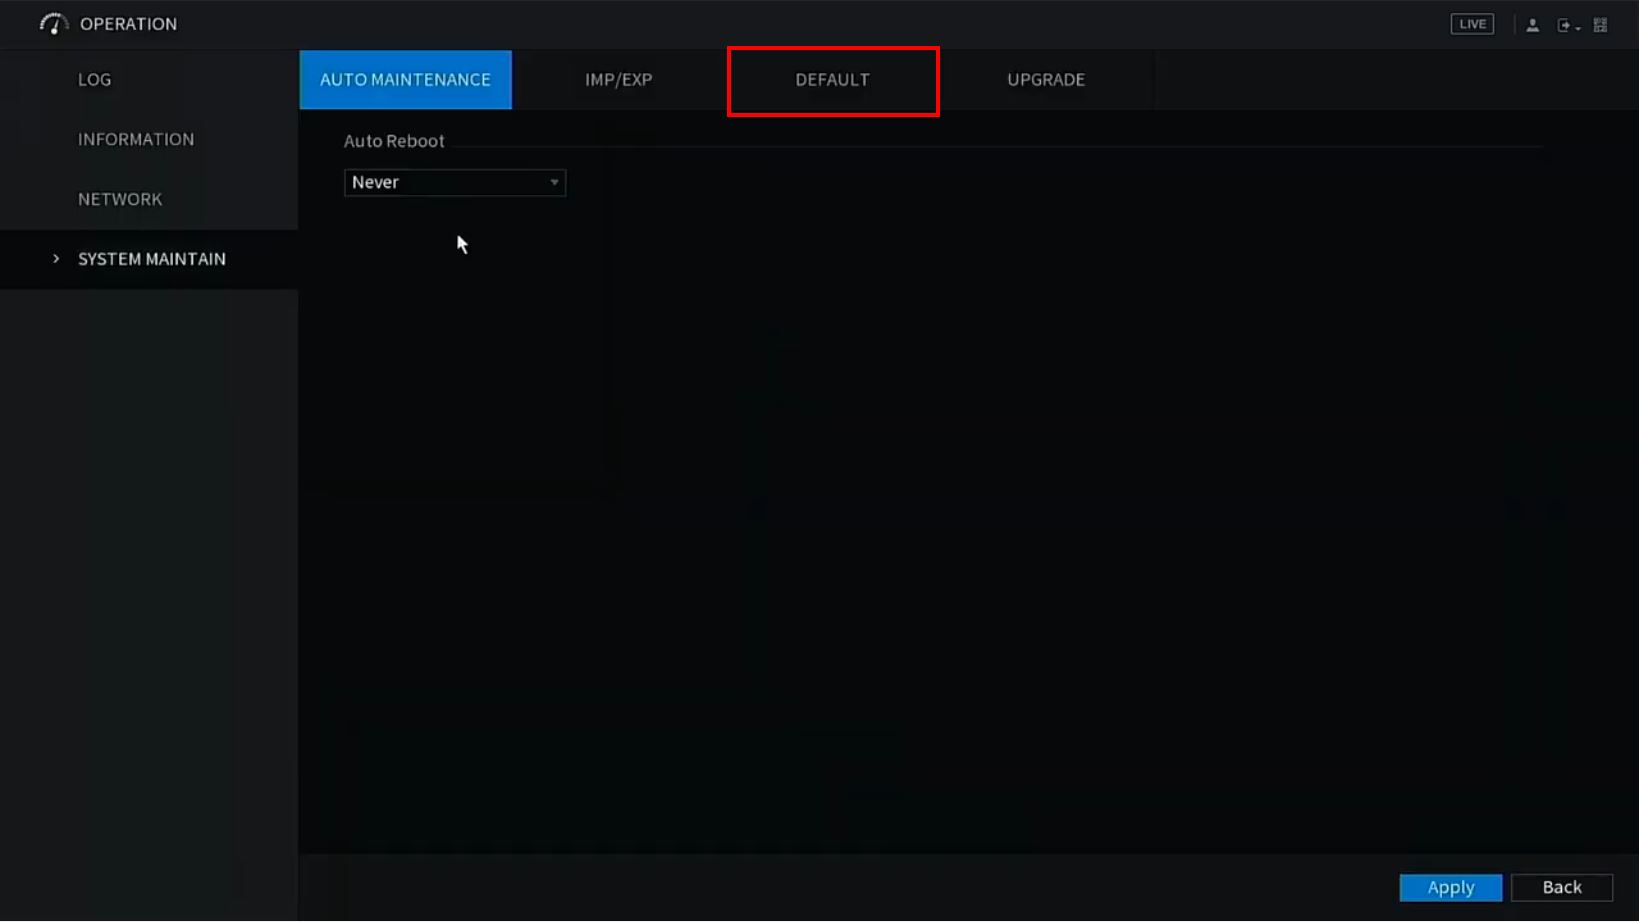Switch to the IMP/EXP tab
Screen dimensions: 1639x922
coord(619,80)
